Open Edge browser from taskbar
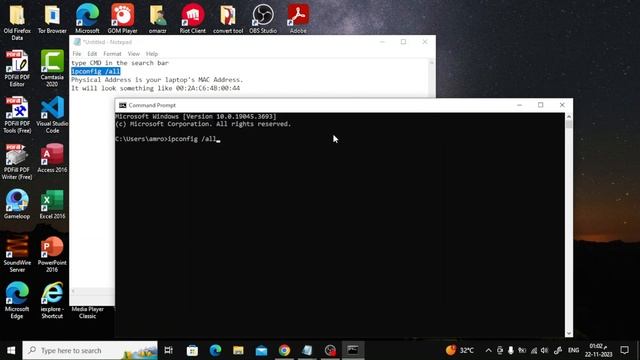 [215, 350]
